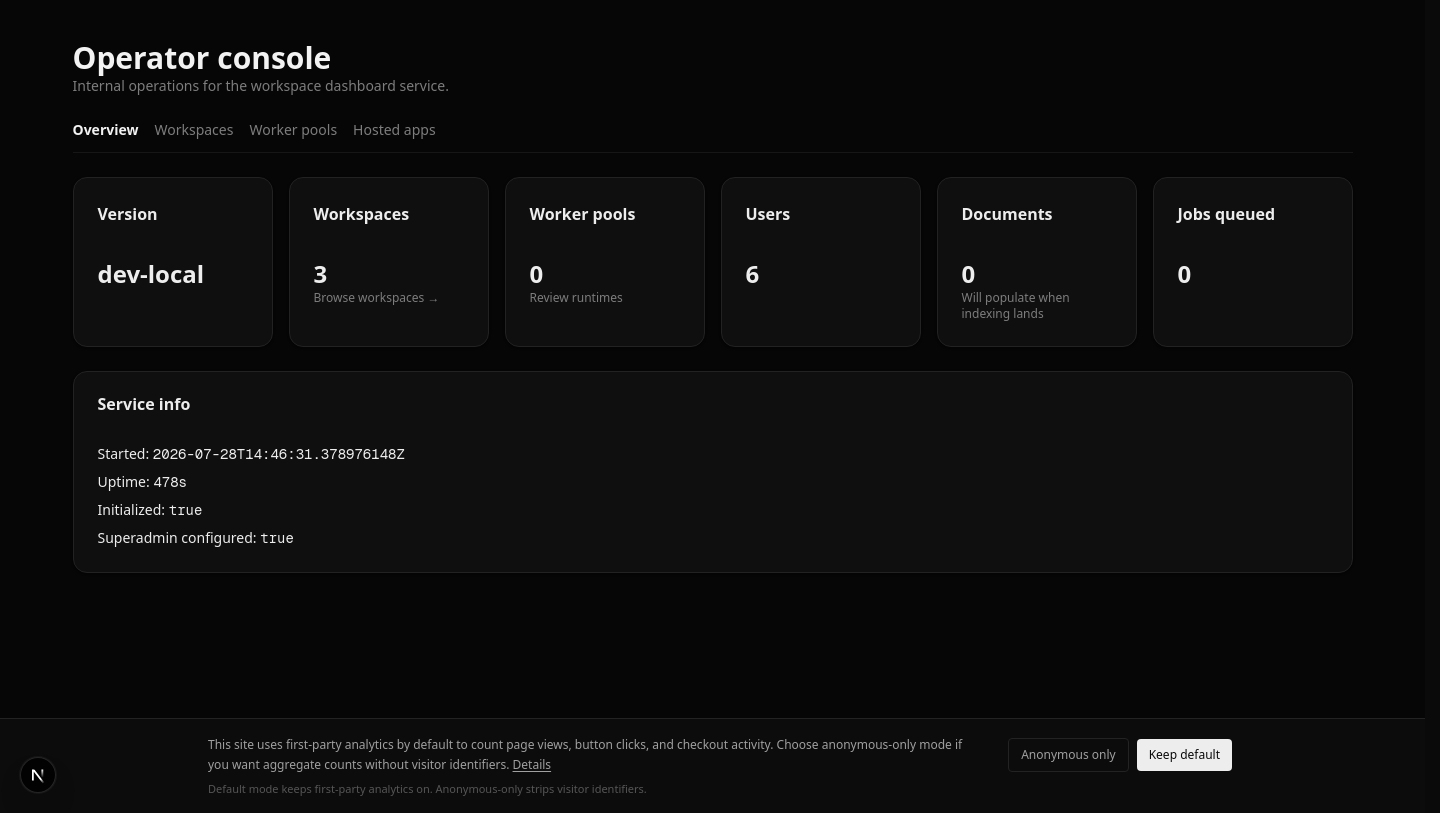Click the Version card title

coord(127,214)
